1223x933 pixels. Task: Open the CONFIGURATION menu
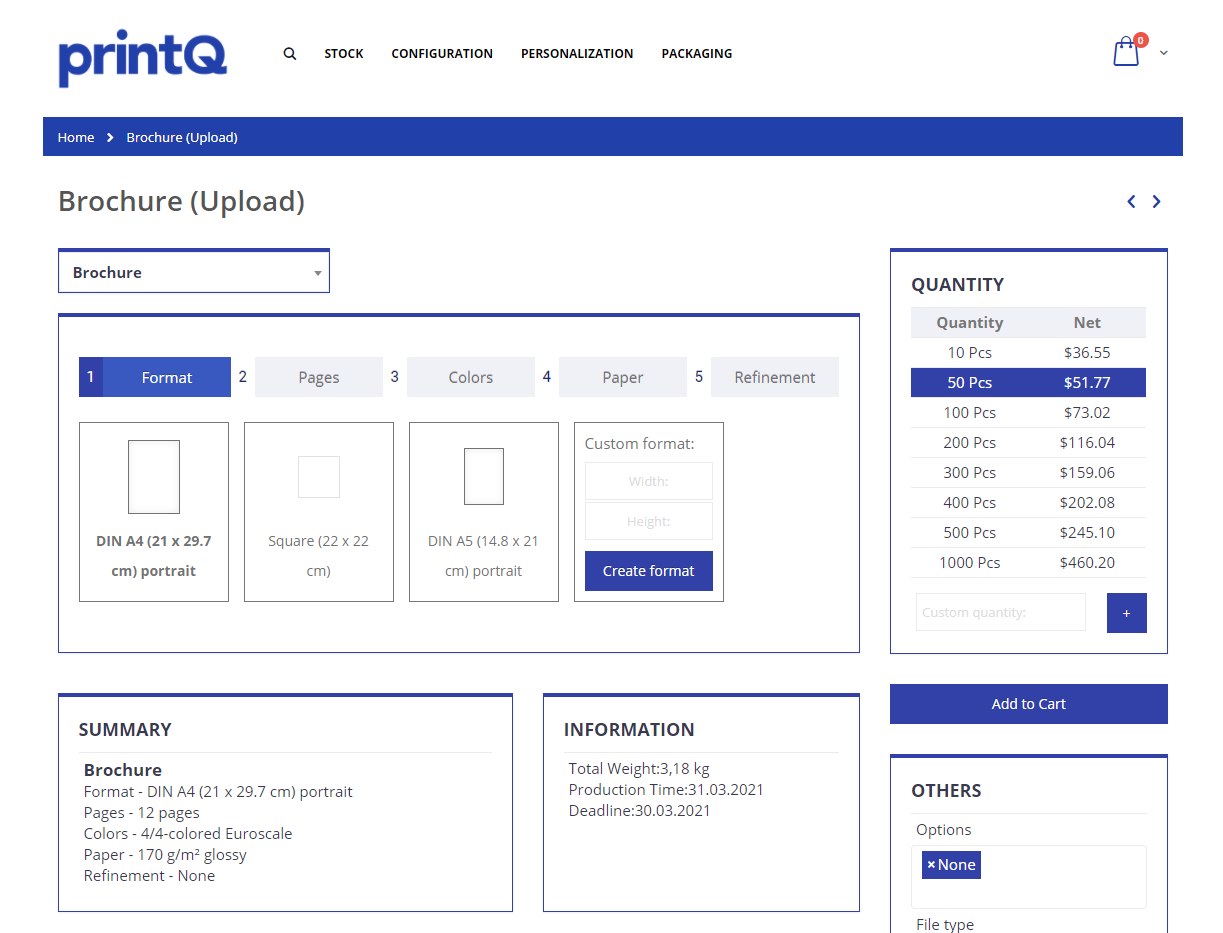pos(442,54)
